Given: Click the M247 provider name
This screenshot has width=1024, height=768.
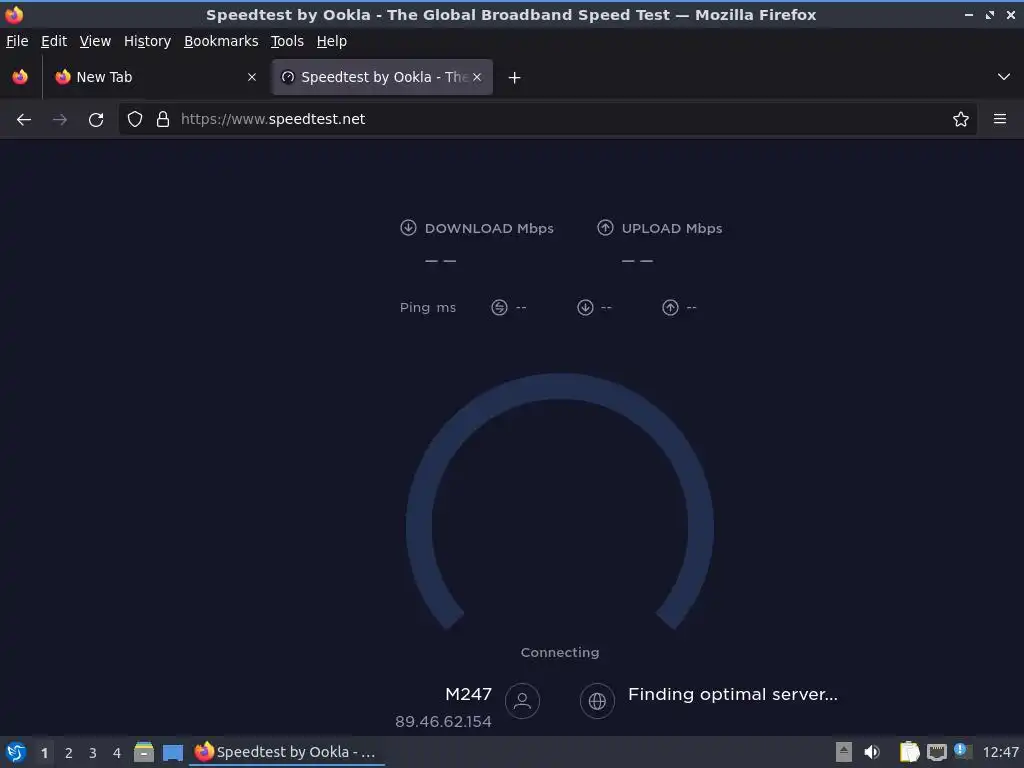Looking at the screenshot, I should click(x=468, y=694).
